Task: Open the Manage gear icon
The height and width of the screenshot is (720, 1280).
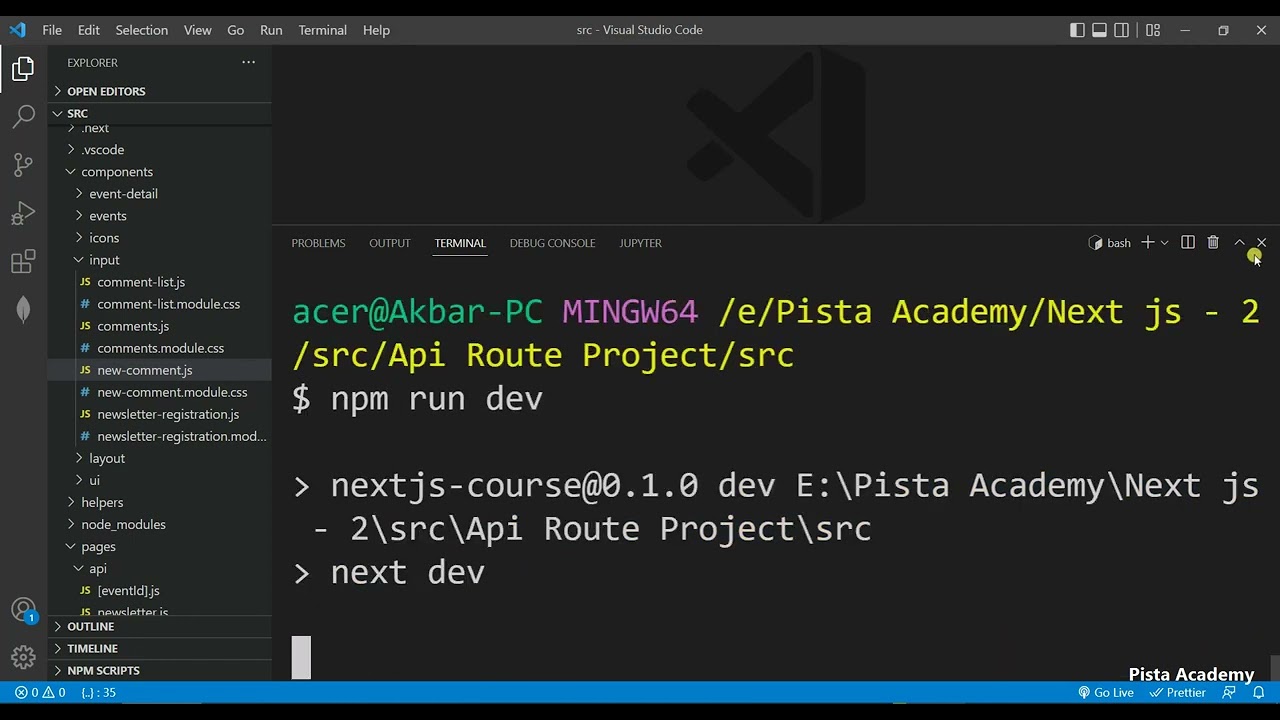Action: pyautogui.click(x=23, y=657)
